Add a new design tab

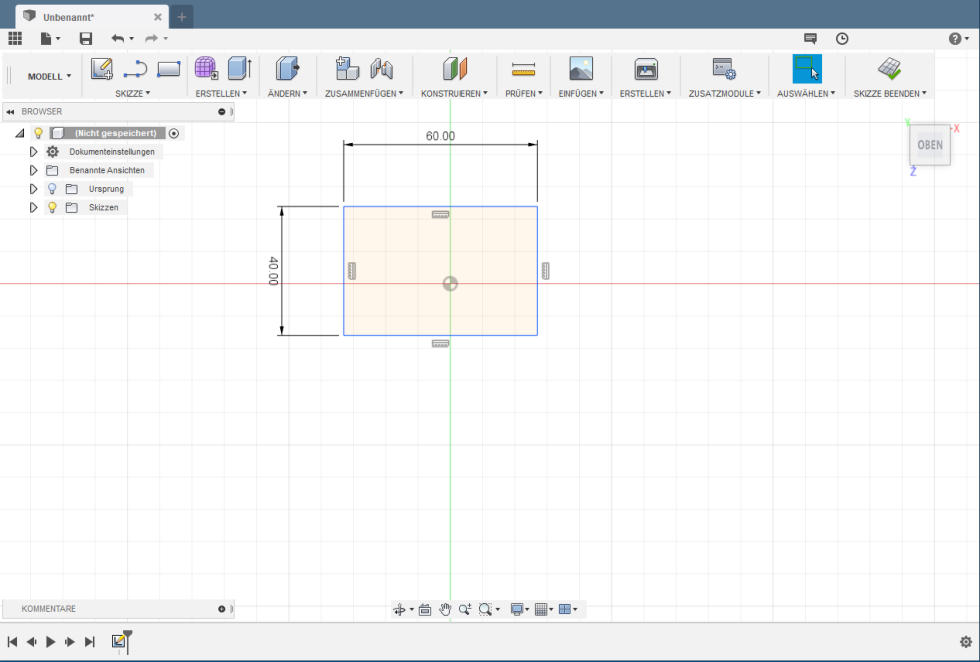click(181, 17)
